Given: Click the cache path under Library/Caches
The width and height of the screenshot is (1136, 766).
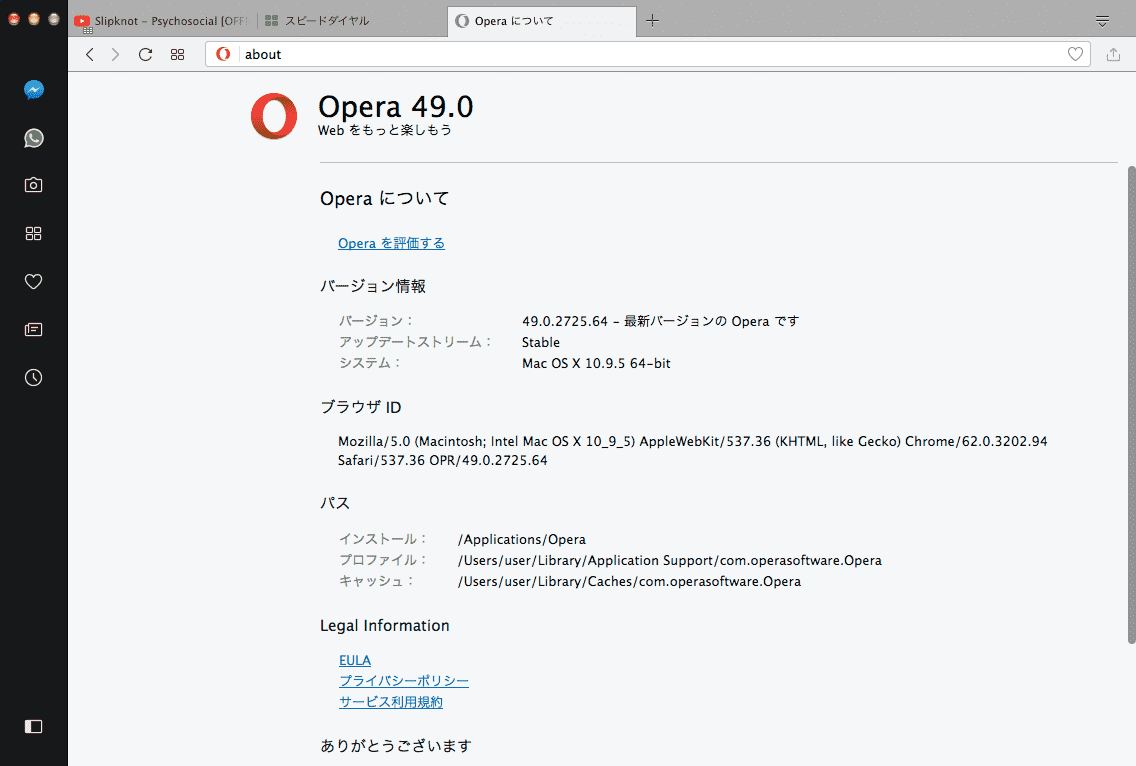Looking at the screenshot, I should click(x=629, y=581).
